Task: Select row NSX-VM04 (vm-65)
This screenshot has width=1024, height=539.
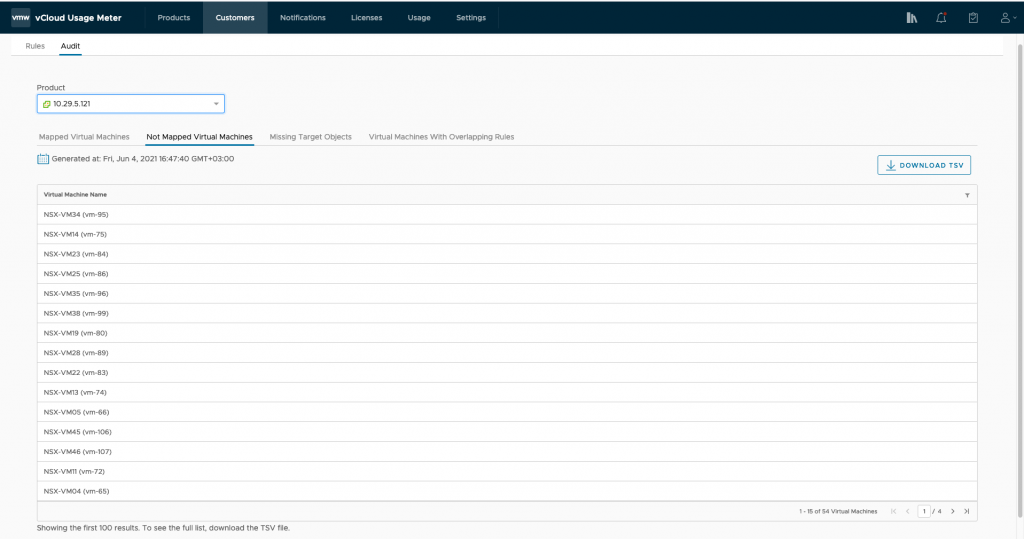Action: [507, 491]
